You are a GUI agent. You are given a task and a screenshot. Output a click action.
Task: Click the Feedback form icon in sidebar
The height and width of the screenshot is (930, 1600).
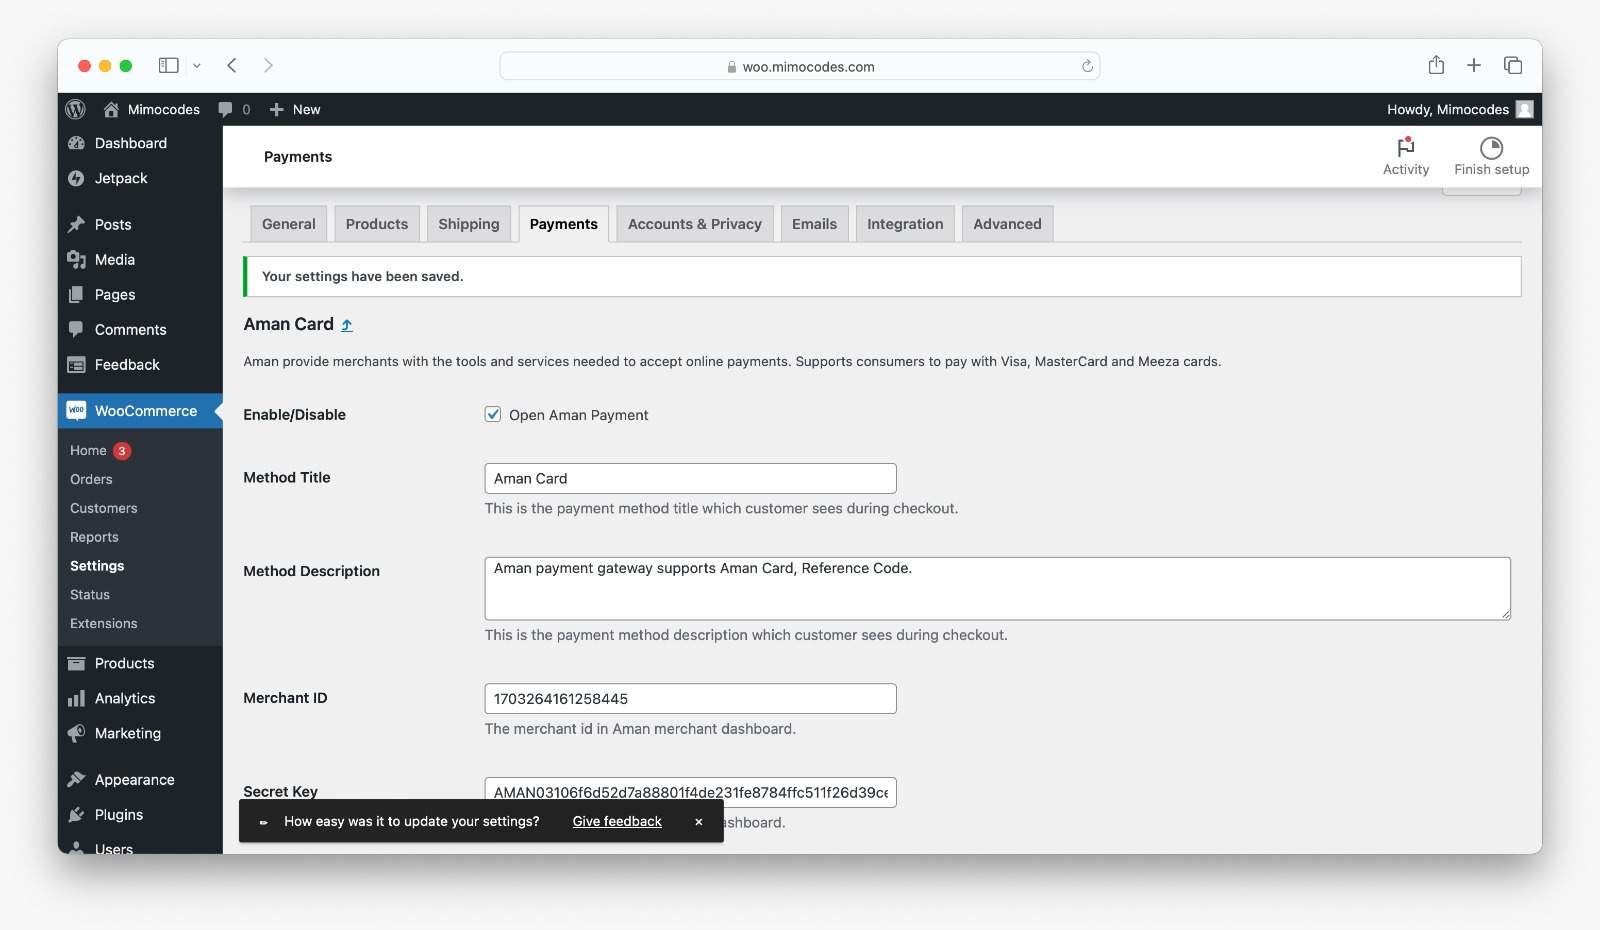76,365
